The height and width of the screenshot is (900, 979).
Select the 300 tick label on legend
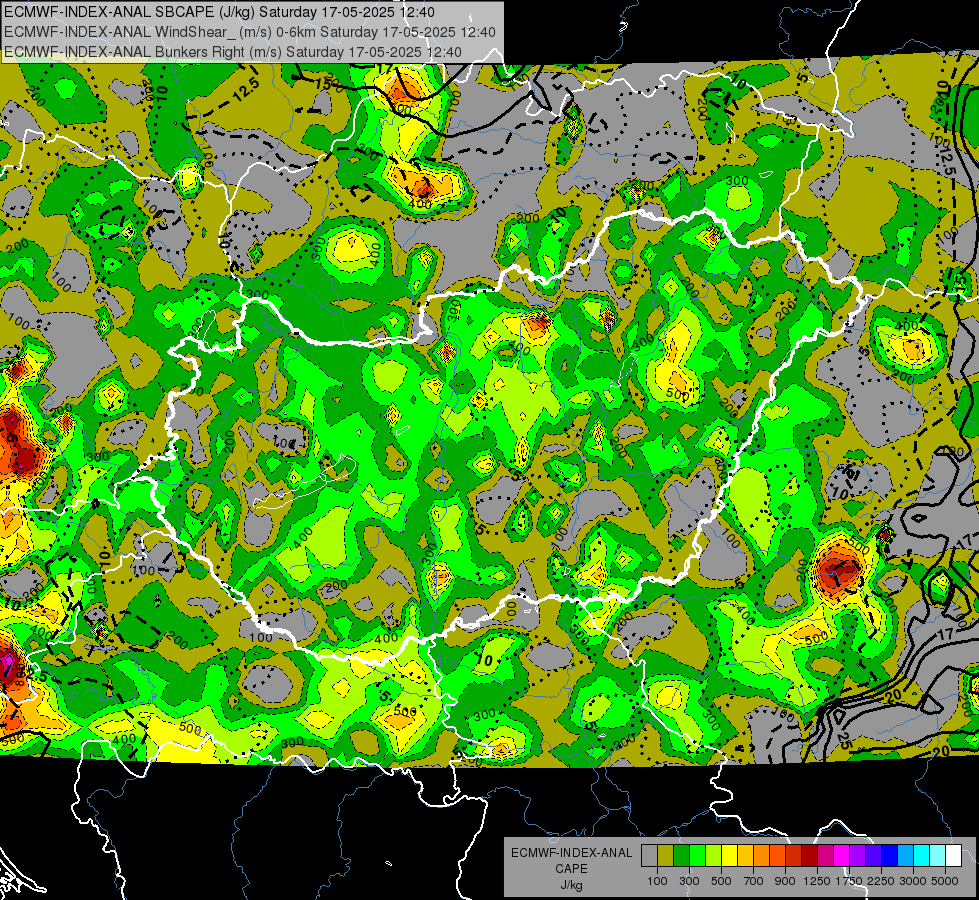coord(689,881)
